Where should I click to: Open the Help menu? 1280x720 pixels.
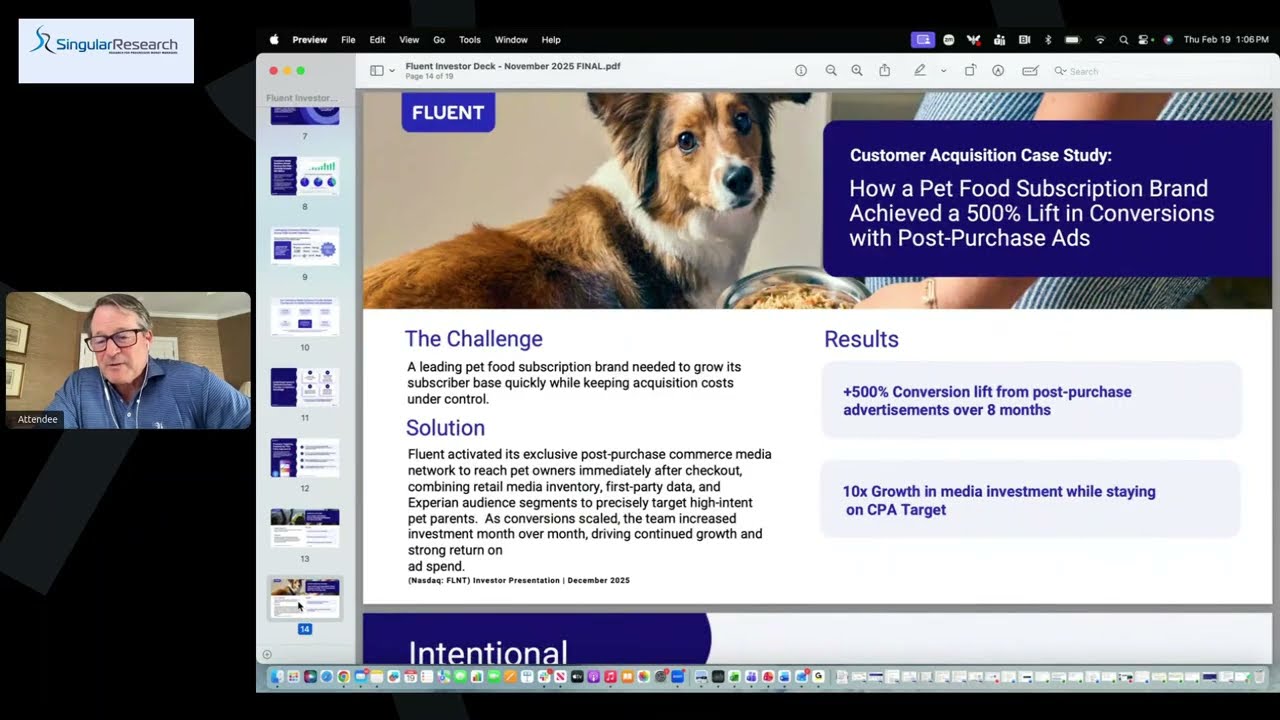tap(551, 40)
